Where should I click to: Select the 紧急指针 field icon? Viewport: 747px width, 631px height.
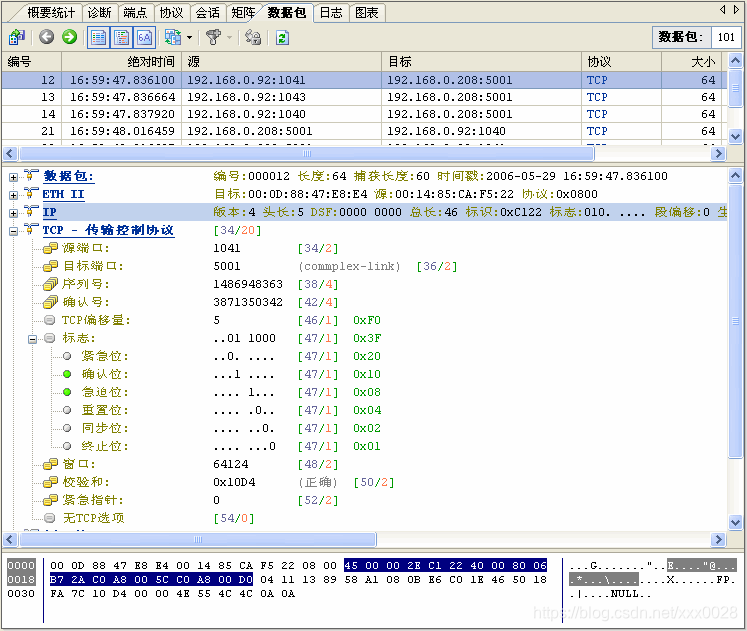50,501
